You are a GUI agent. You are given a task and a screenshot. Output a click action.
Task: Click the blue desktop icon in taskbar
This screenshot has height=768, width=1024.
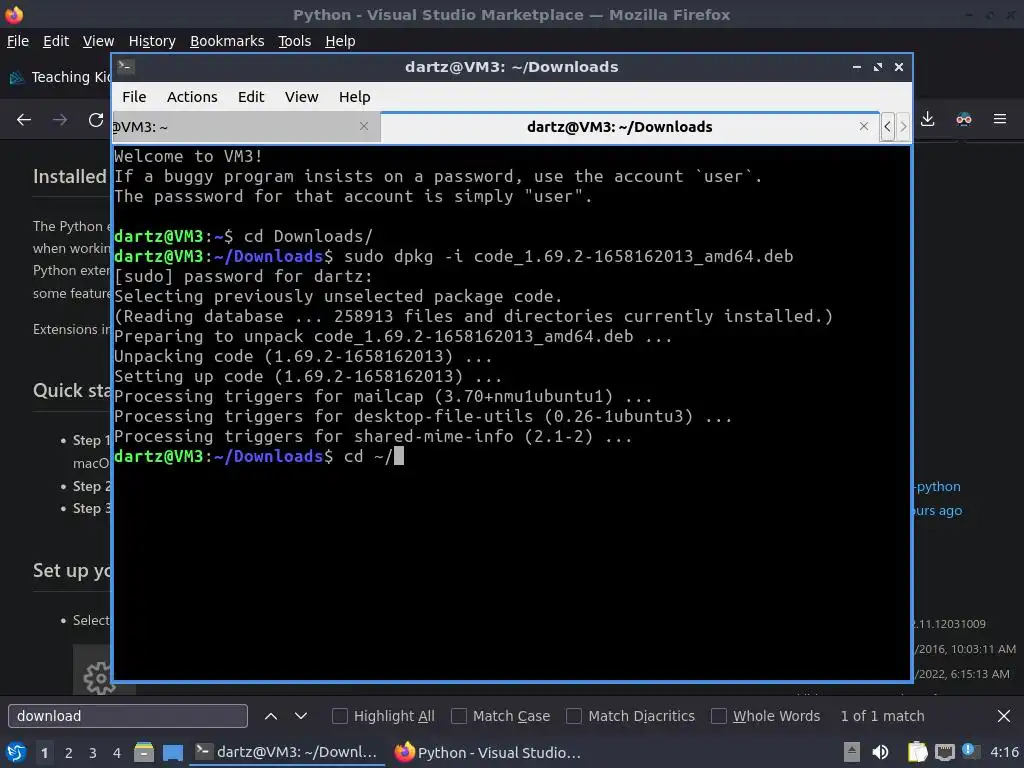(173, 752)
